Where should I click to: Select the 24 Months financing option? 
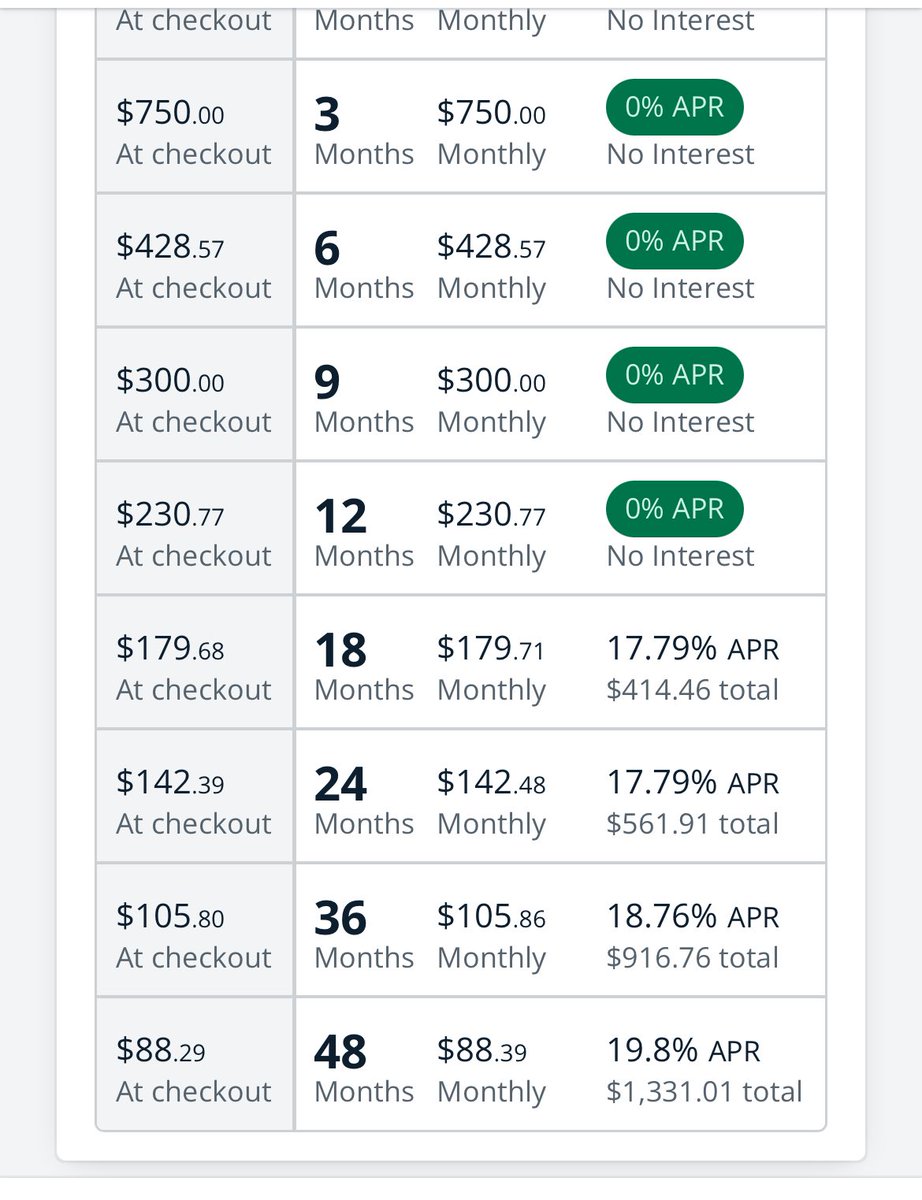point(461,797)
